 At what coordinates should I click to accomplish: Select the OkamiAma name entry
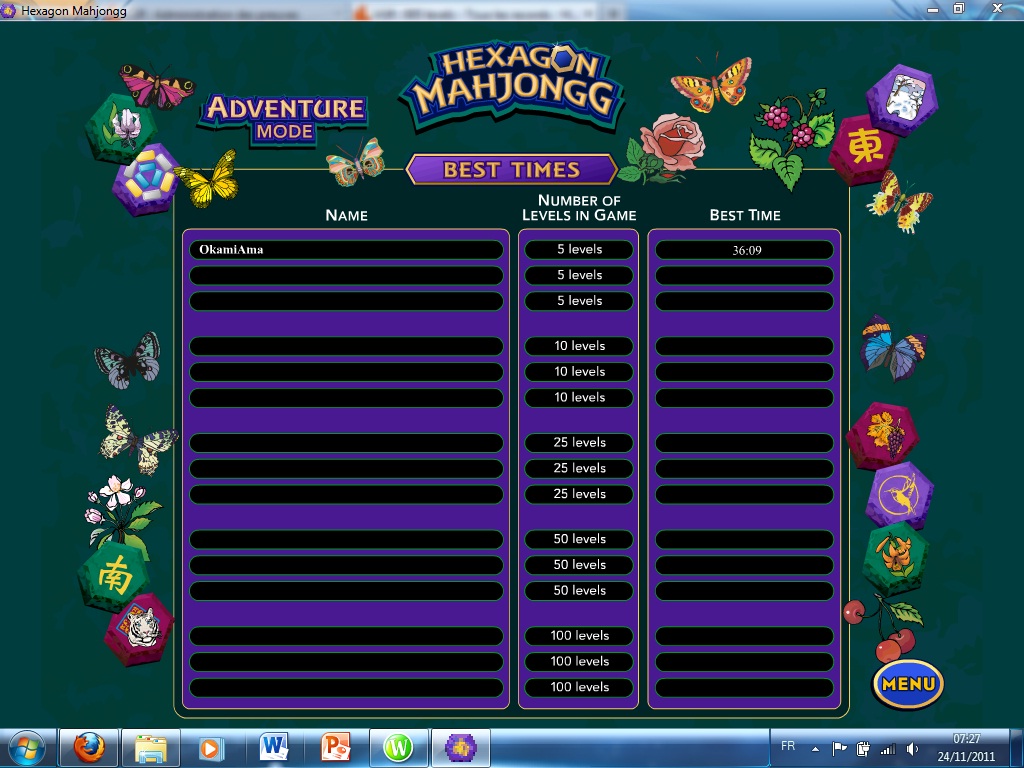pos(345,250)
